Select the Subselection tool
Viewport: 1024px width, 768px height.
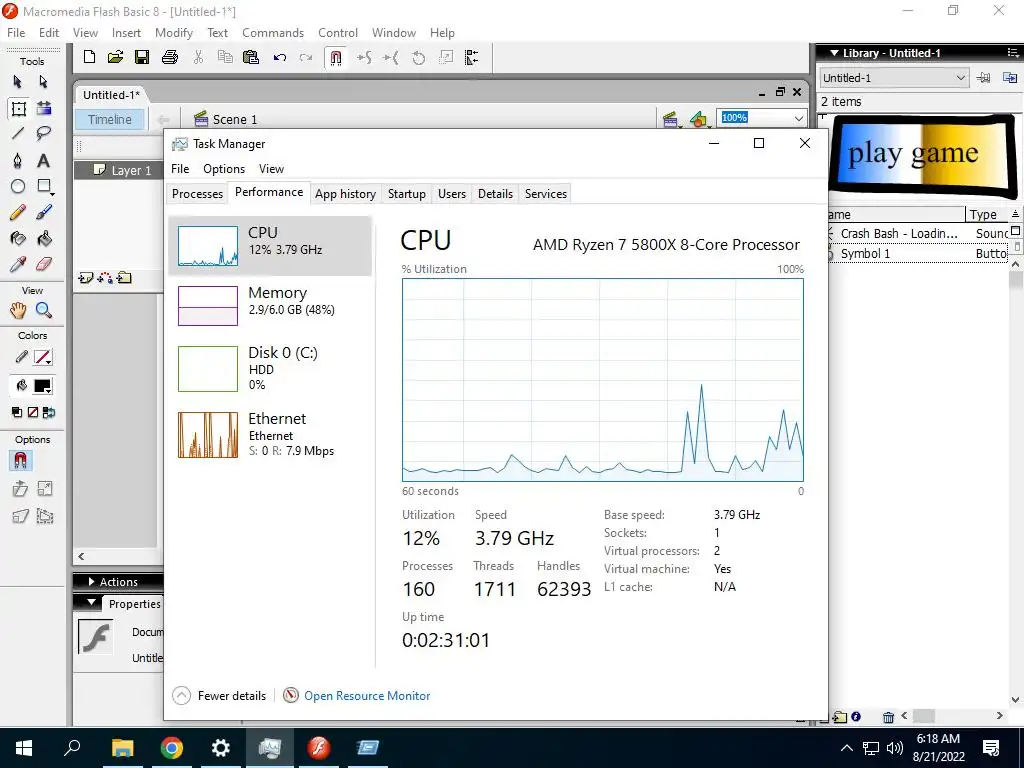tap(44, 82)
